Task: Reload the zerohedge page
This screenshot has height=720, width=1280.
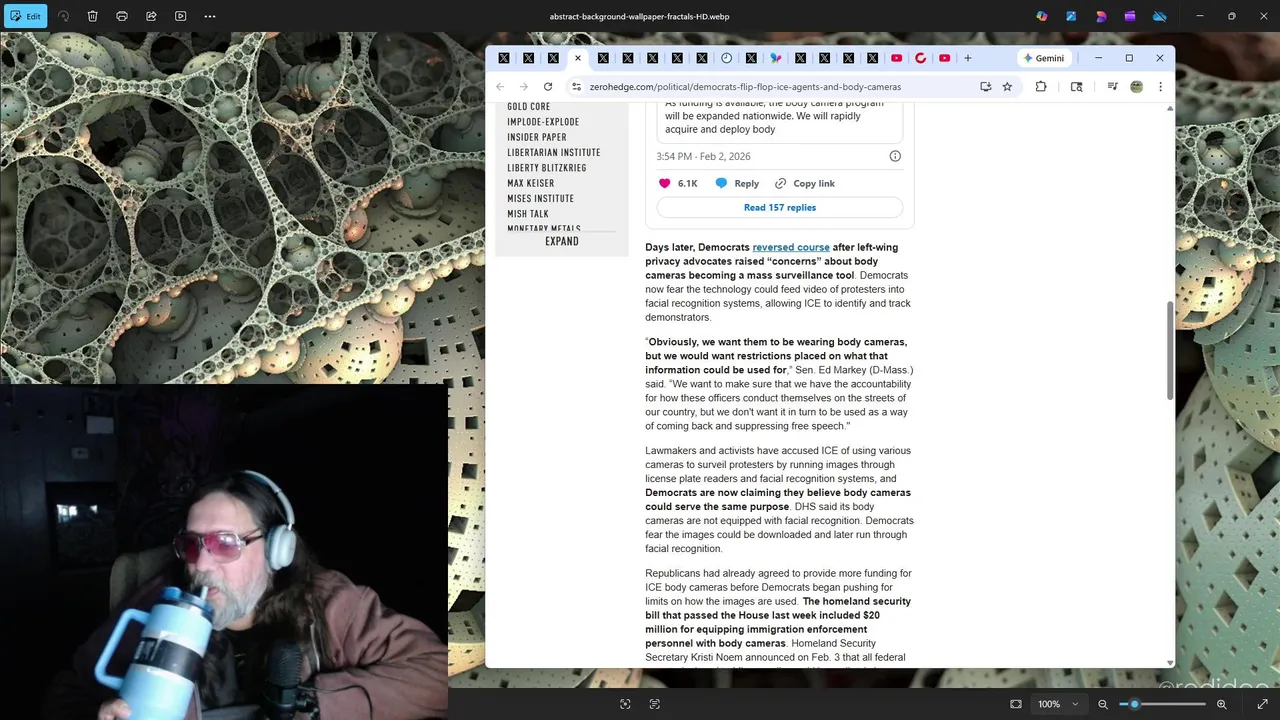Action: pyautogui.click(x=548, y=87)
